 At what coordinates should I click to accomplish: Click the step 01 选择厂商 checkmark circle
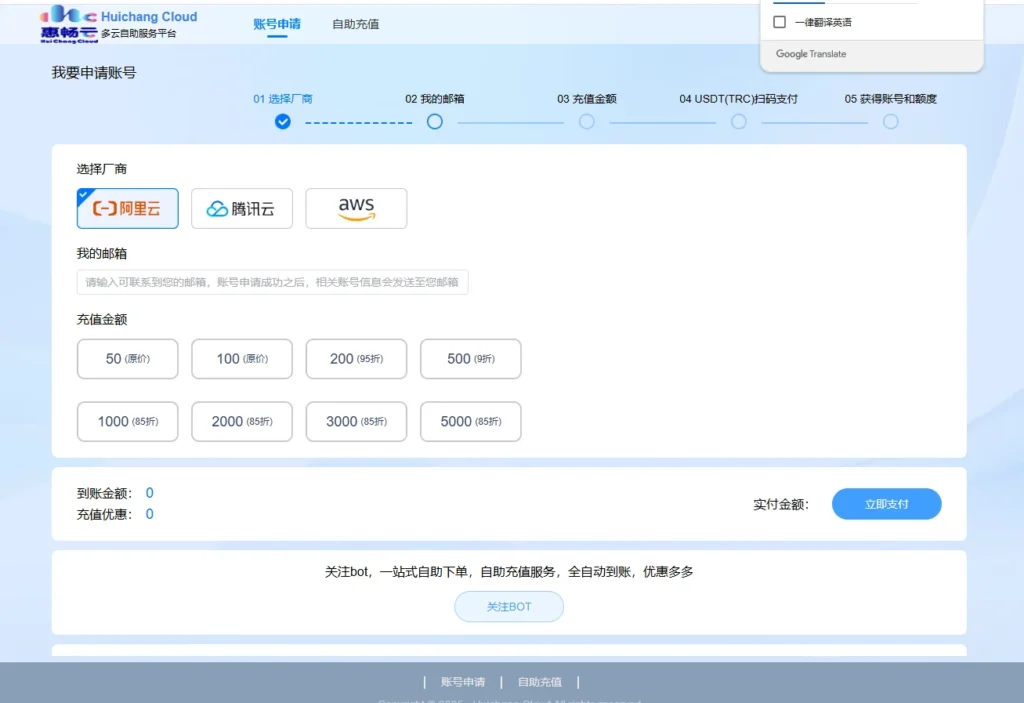[283, 122]
